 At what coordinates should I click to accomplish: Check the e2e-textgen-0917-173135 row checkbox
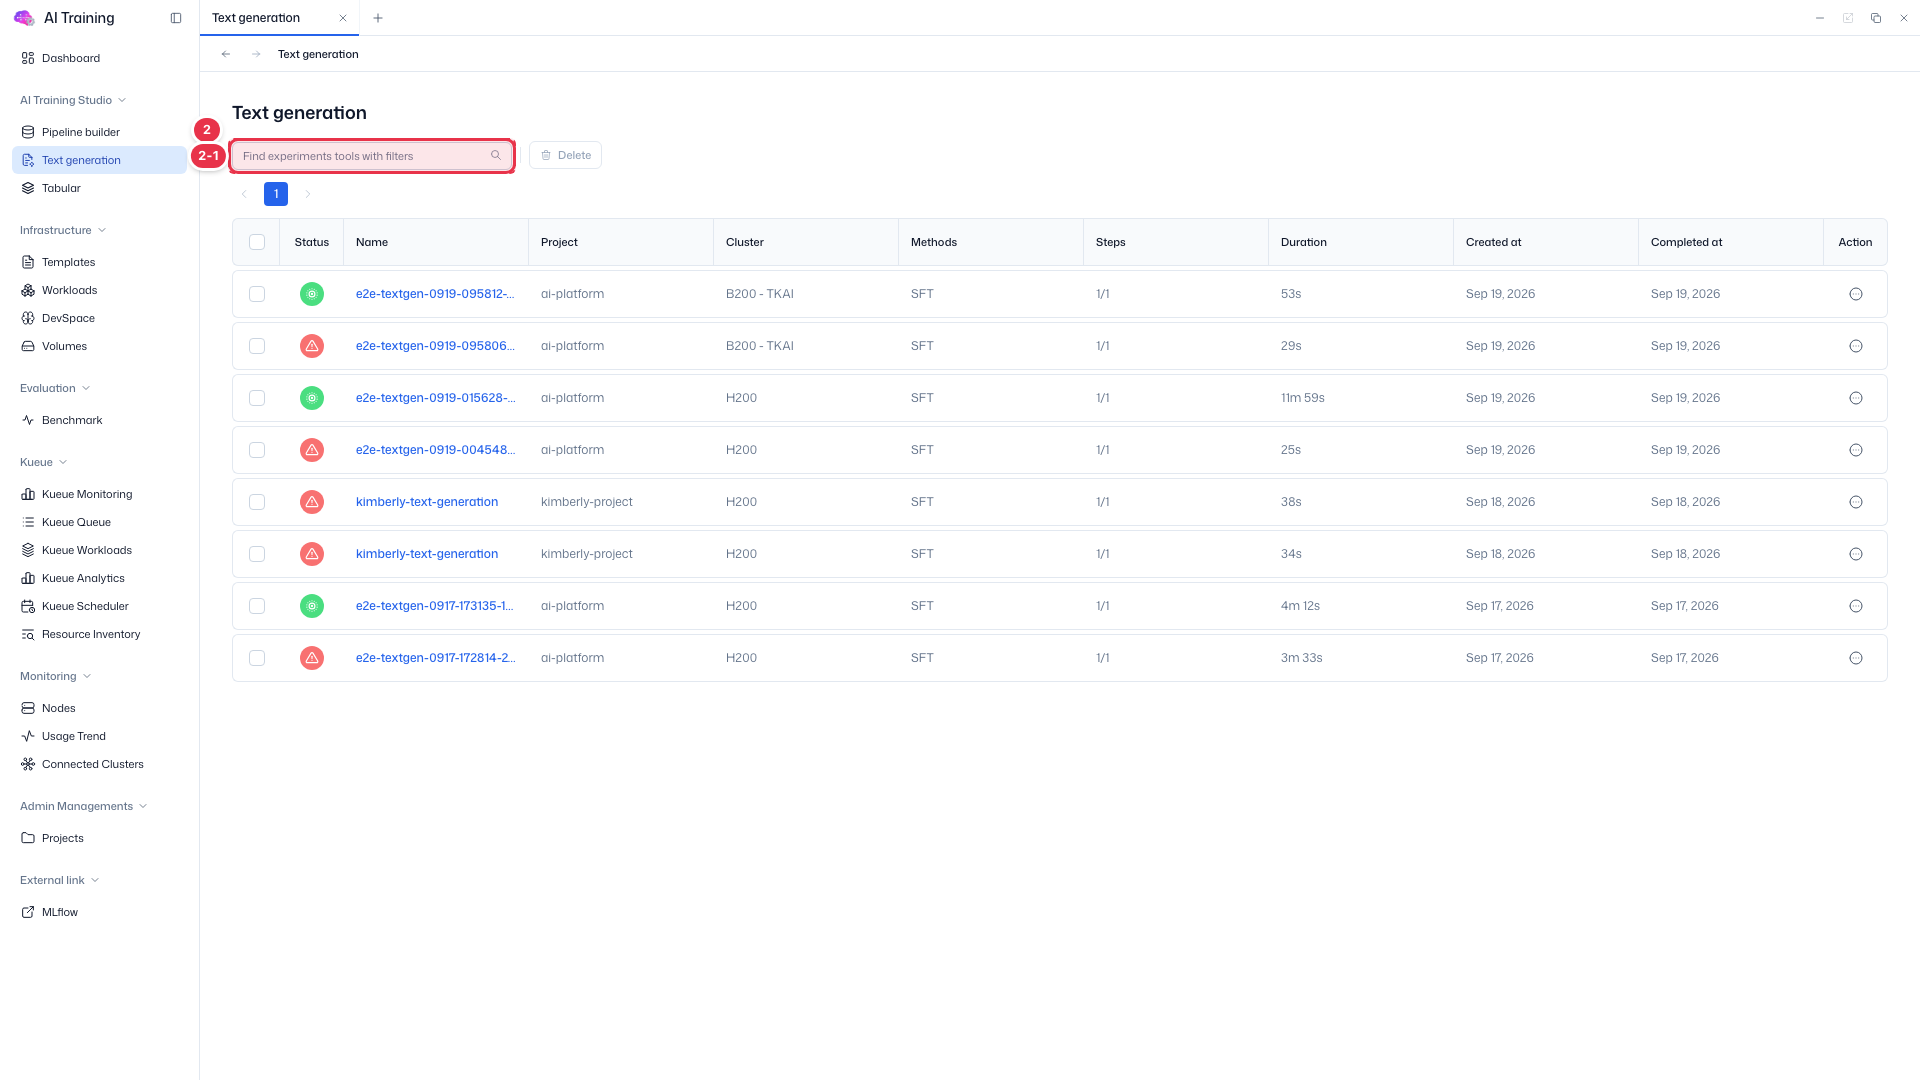point(257,606)
